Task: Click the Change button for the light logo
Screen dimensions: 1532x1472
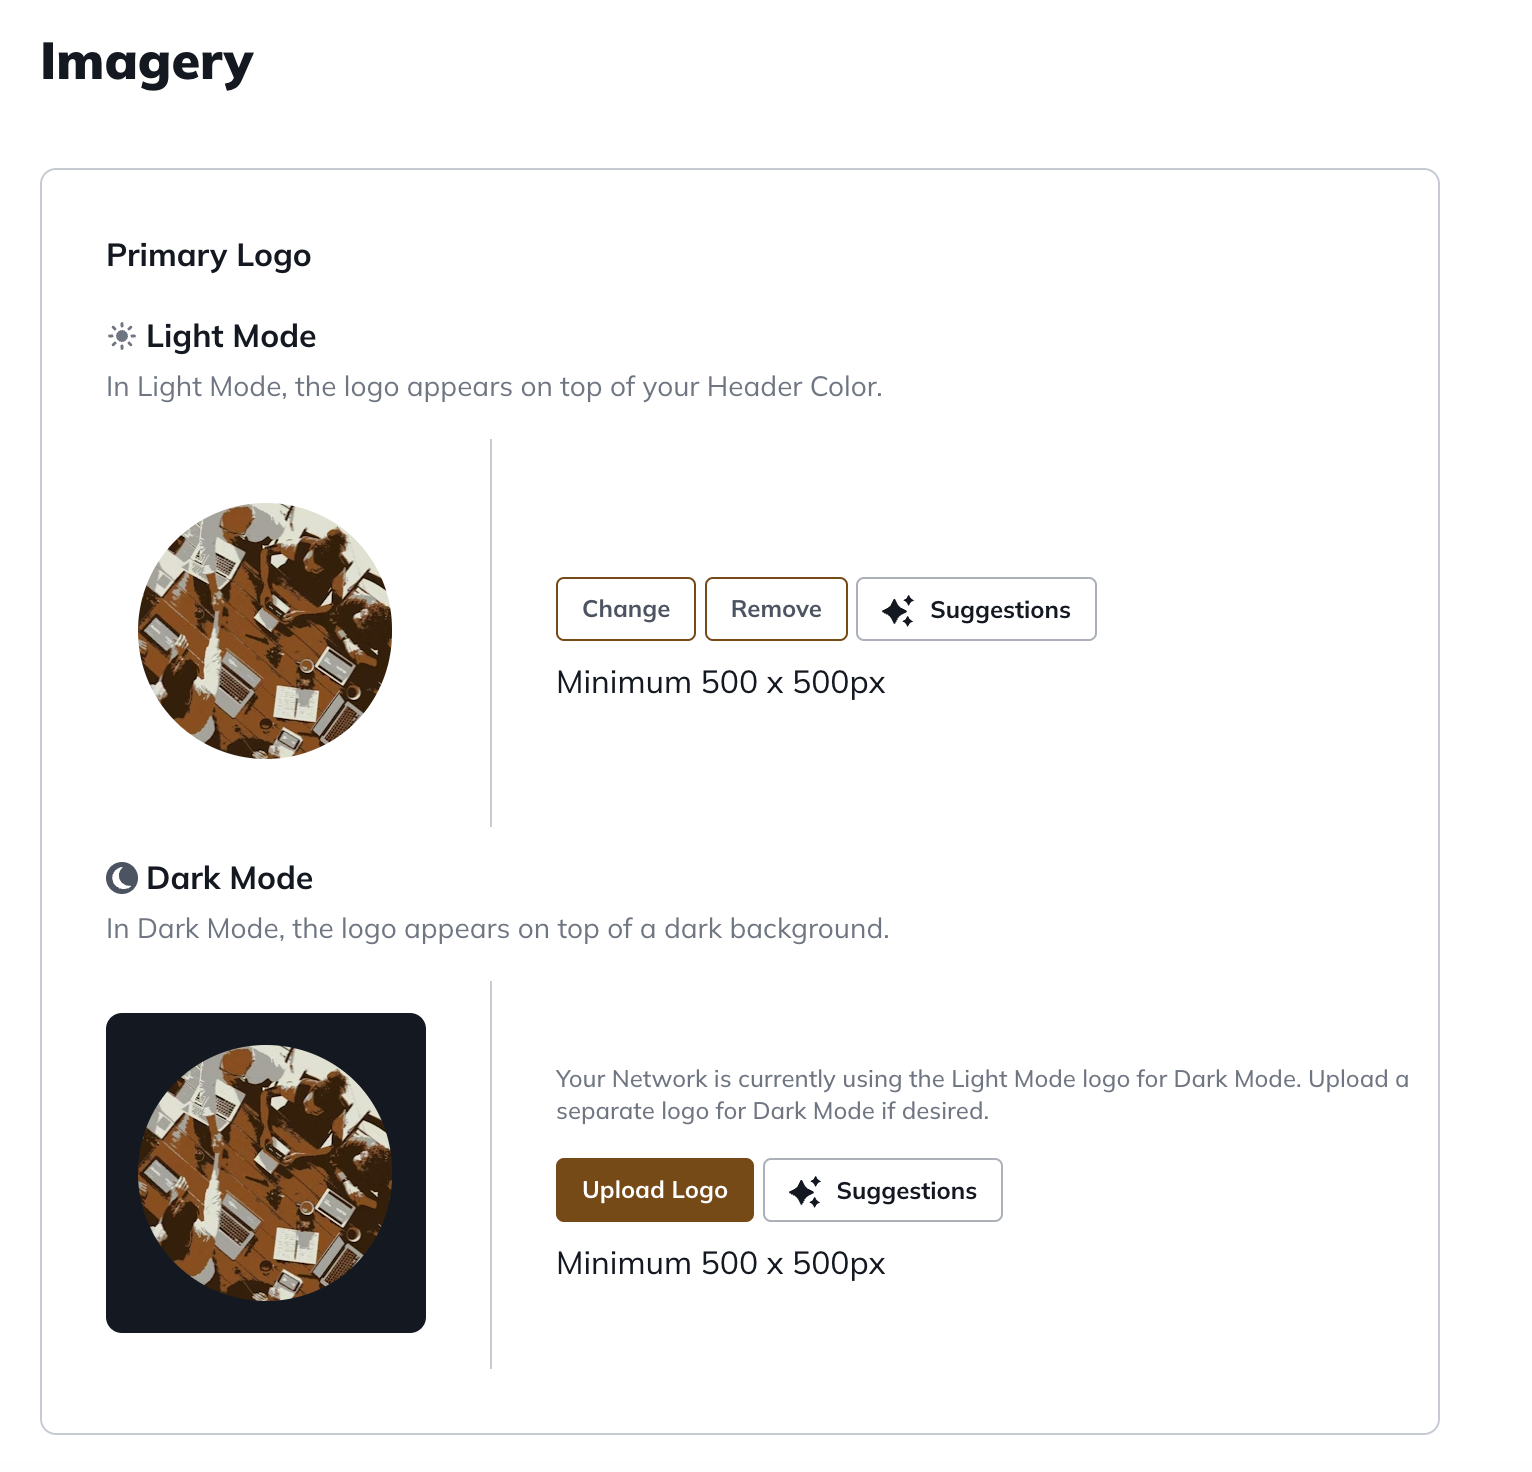Action: pyautogui.click(x=625, y=609)
